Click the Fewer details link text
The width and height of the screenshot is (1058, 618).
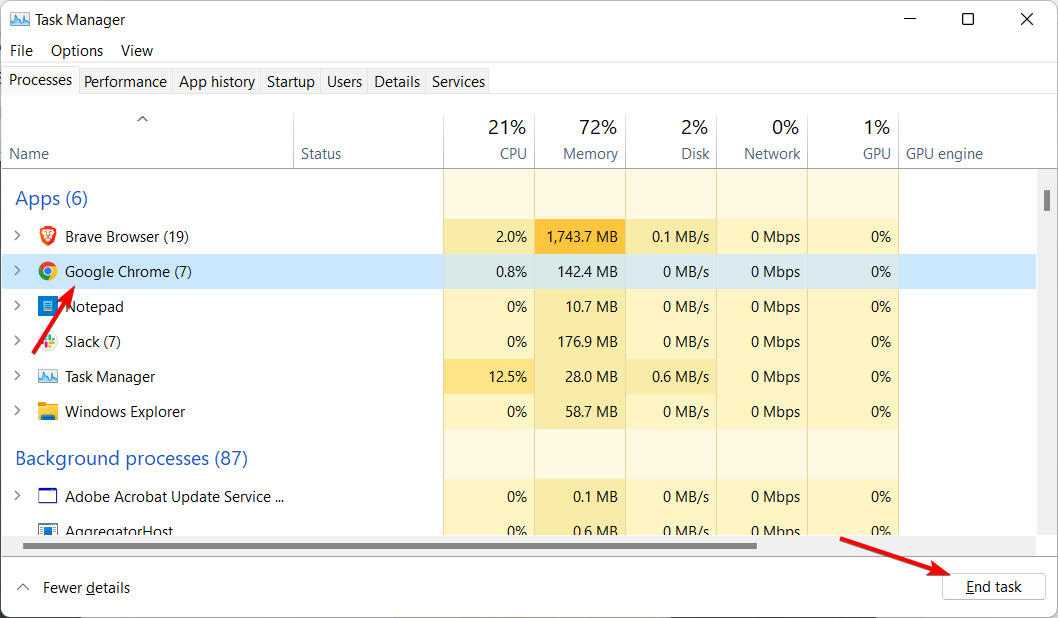(86, 588)
